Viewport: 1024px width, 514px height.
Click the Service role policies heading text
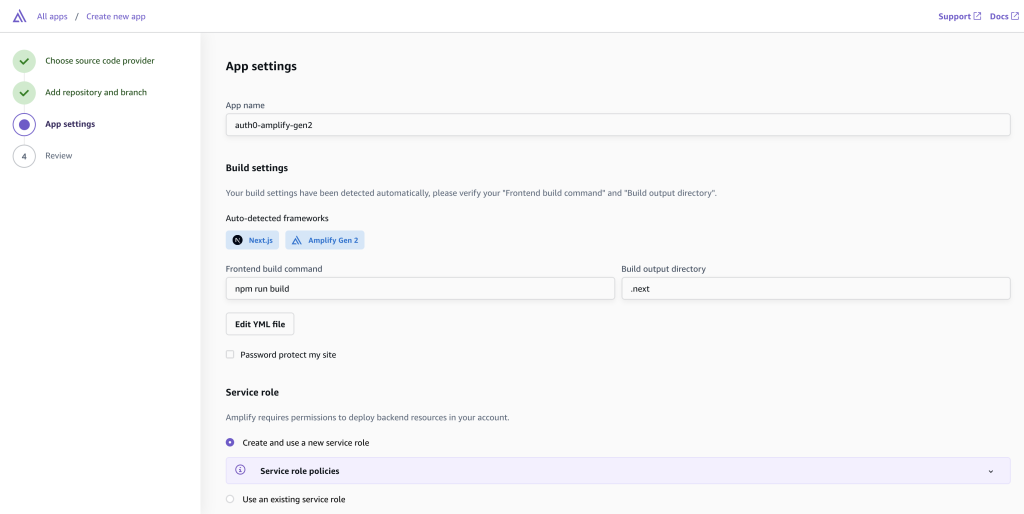(x=300, y=471)
